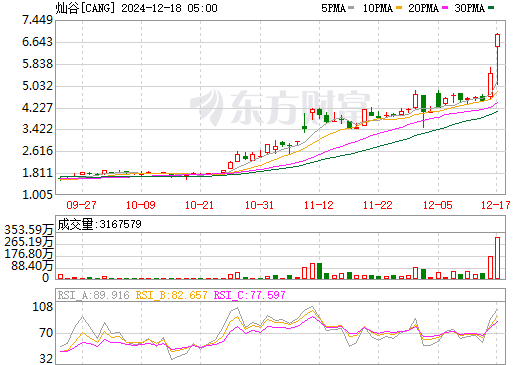520x365 pixels.
Task: Click the 30PMA legend label
Action: tap(469, 8)
